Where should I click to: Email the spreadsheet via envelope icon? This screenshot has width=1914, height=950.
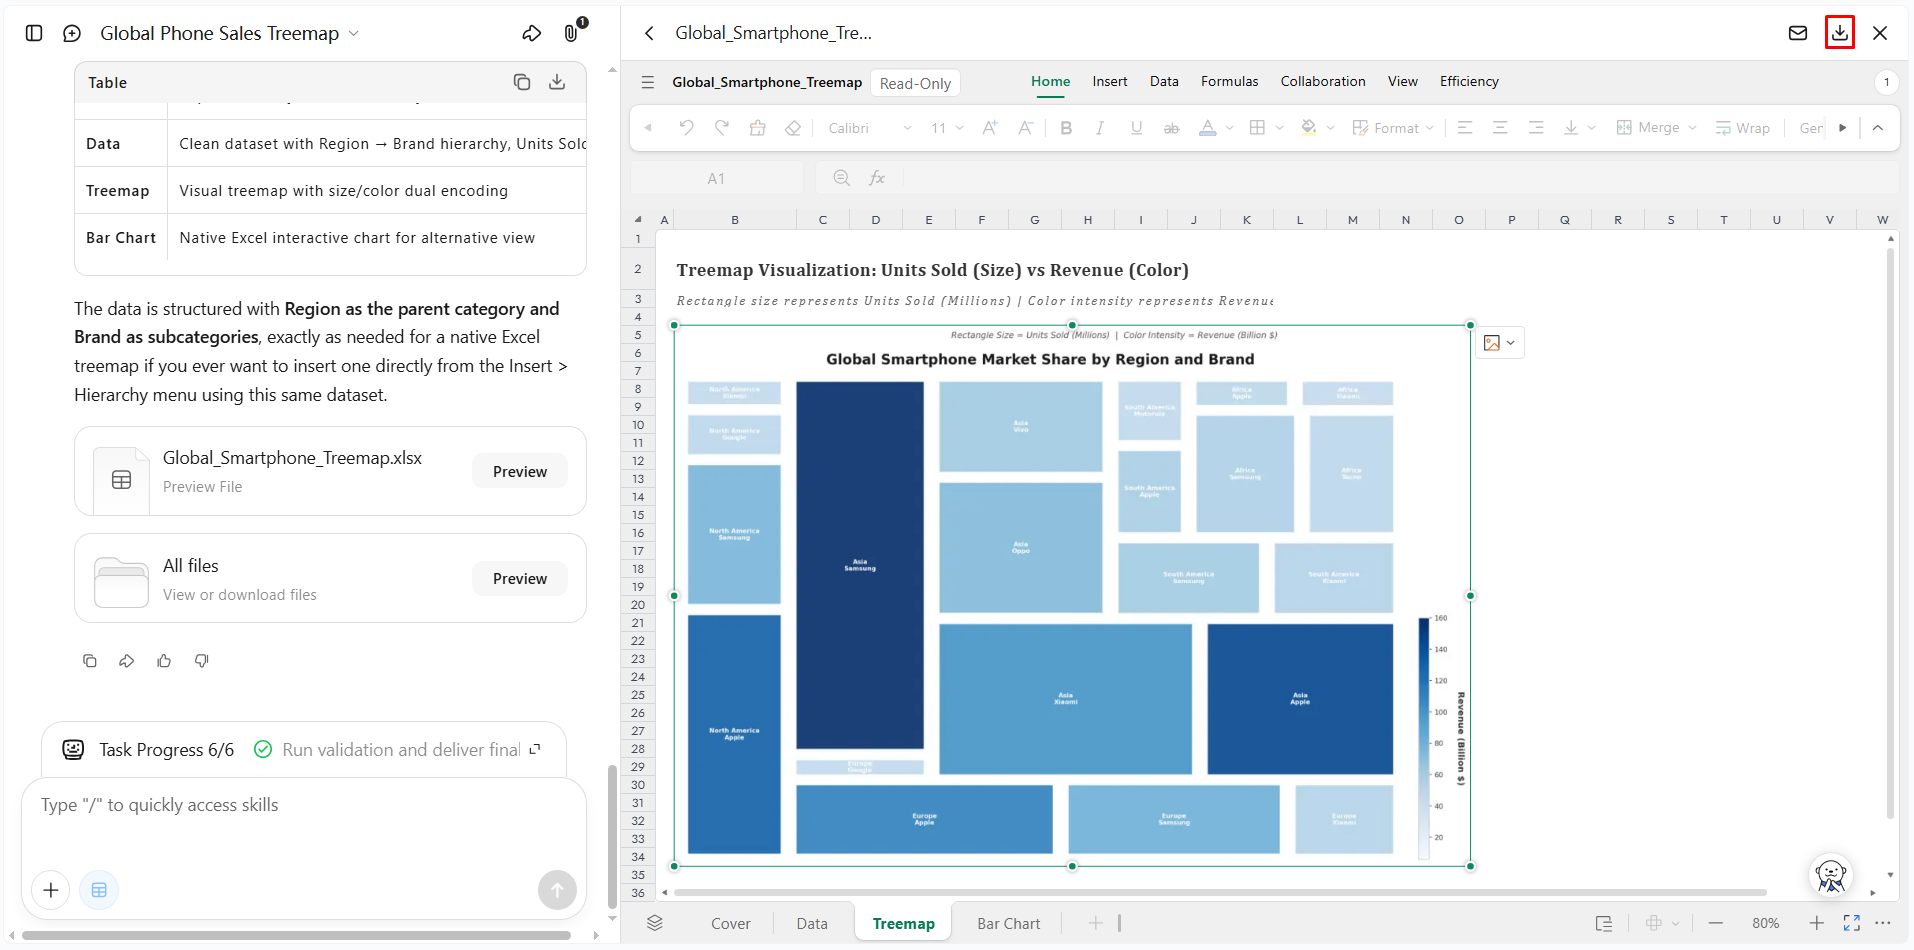1798,33
